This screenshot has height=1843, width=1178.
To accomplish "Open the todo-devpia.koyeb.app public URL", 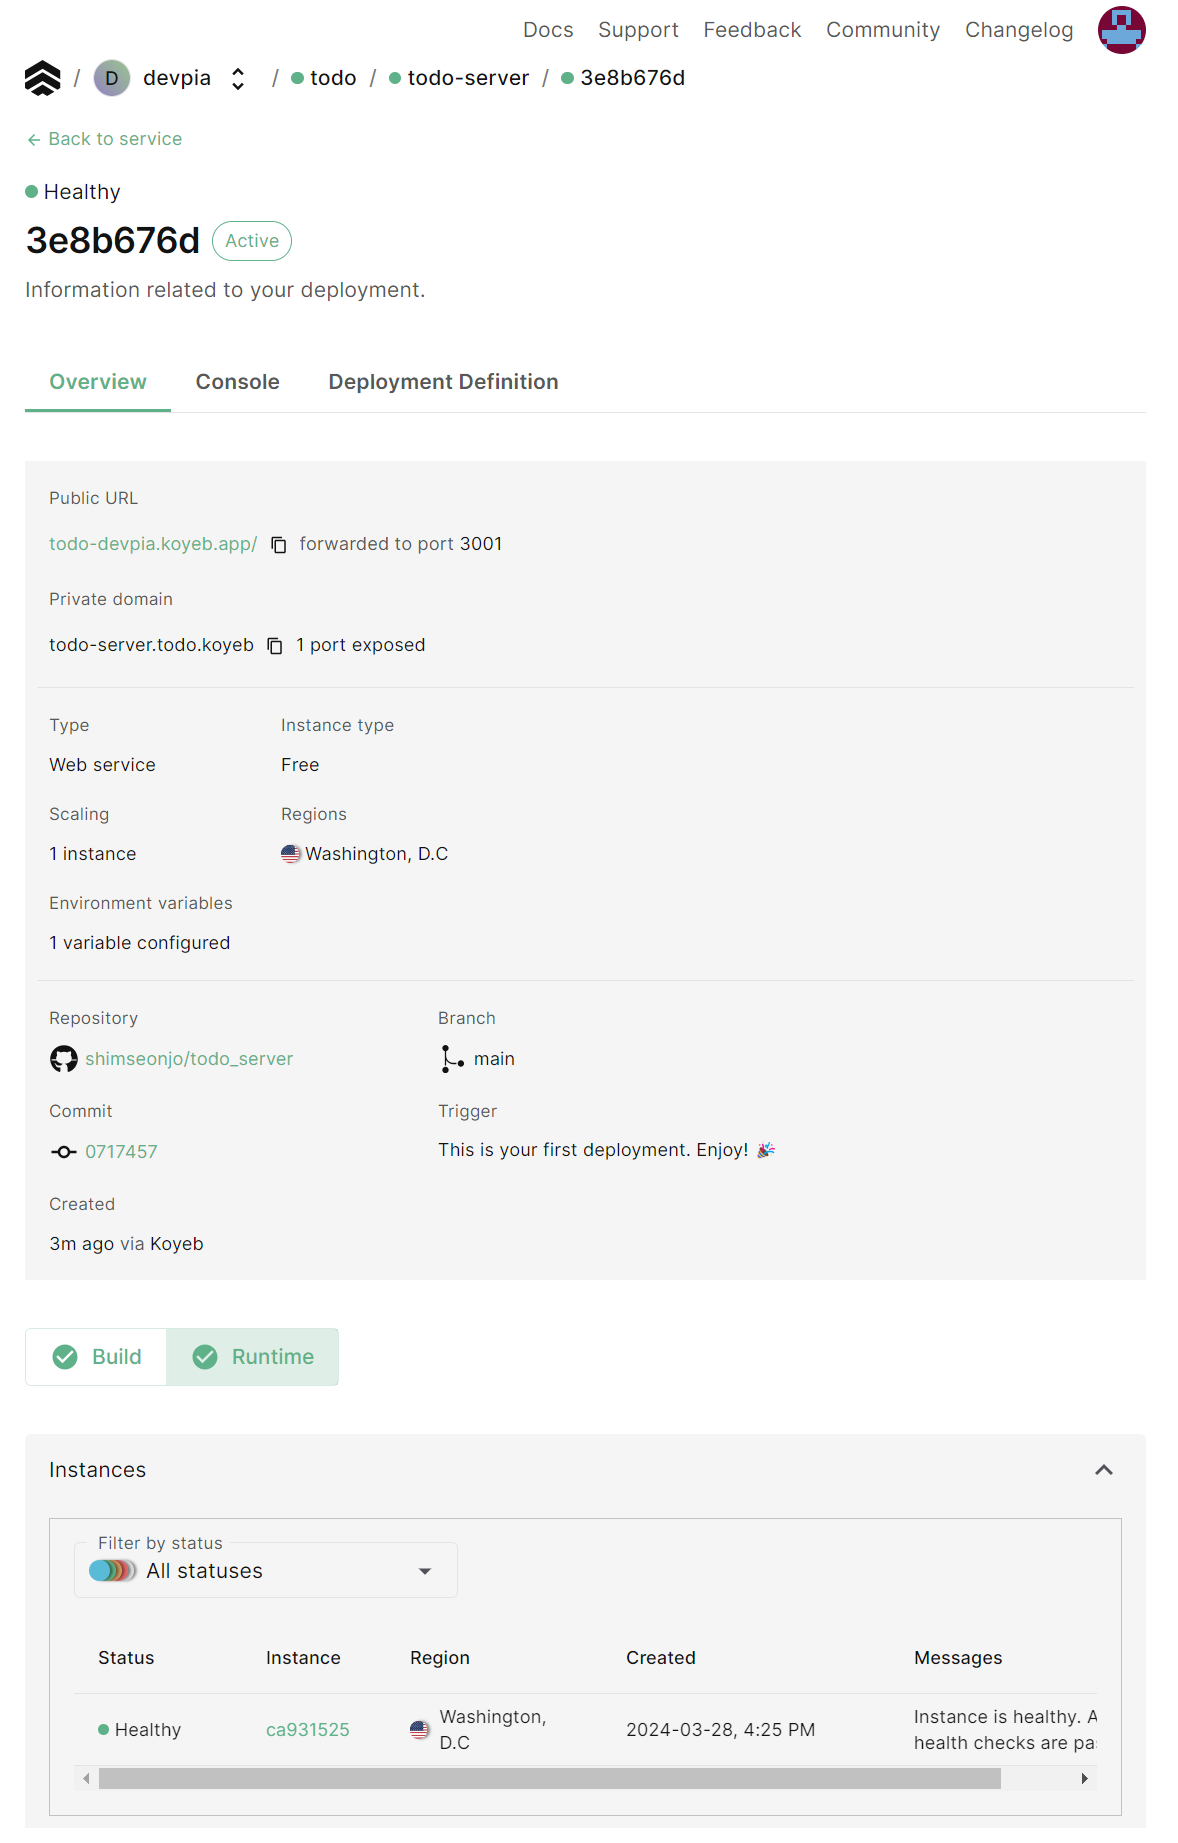I will pos(153,544).
